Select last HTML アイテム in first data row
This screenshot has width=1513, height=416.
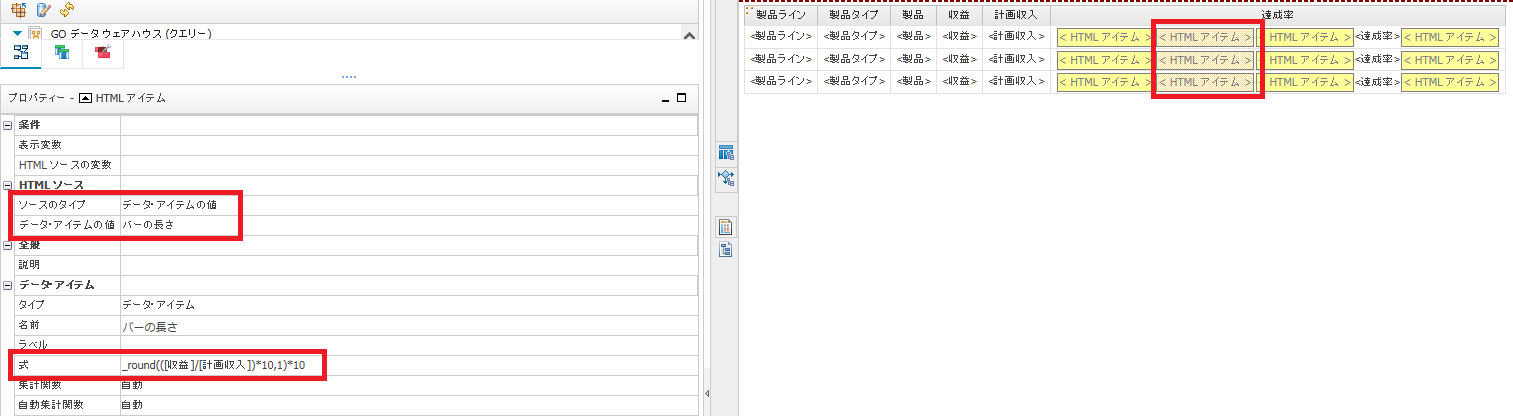1450,37
